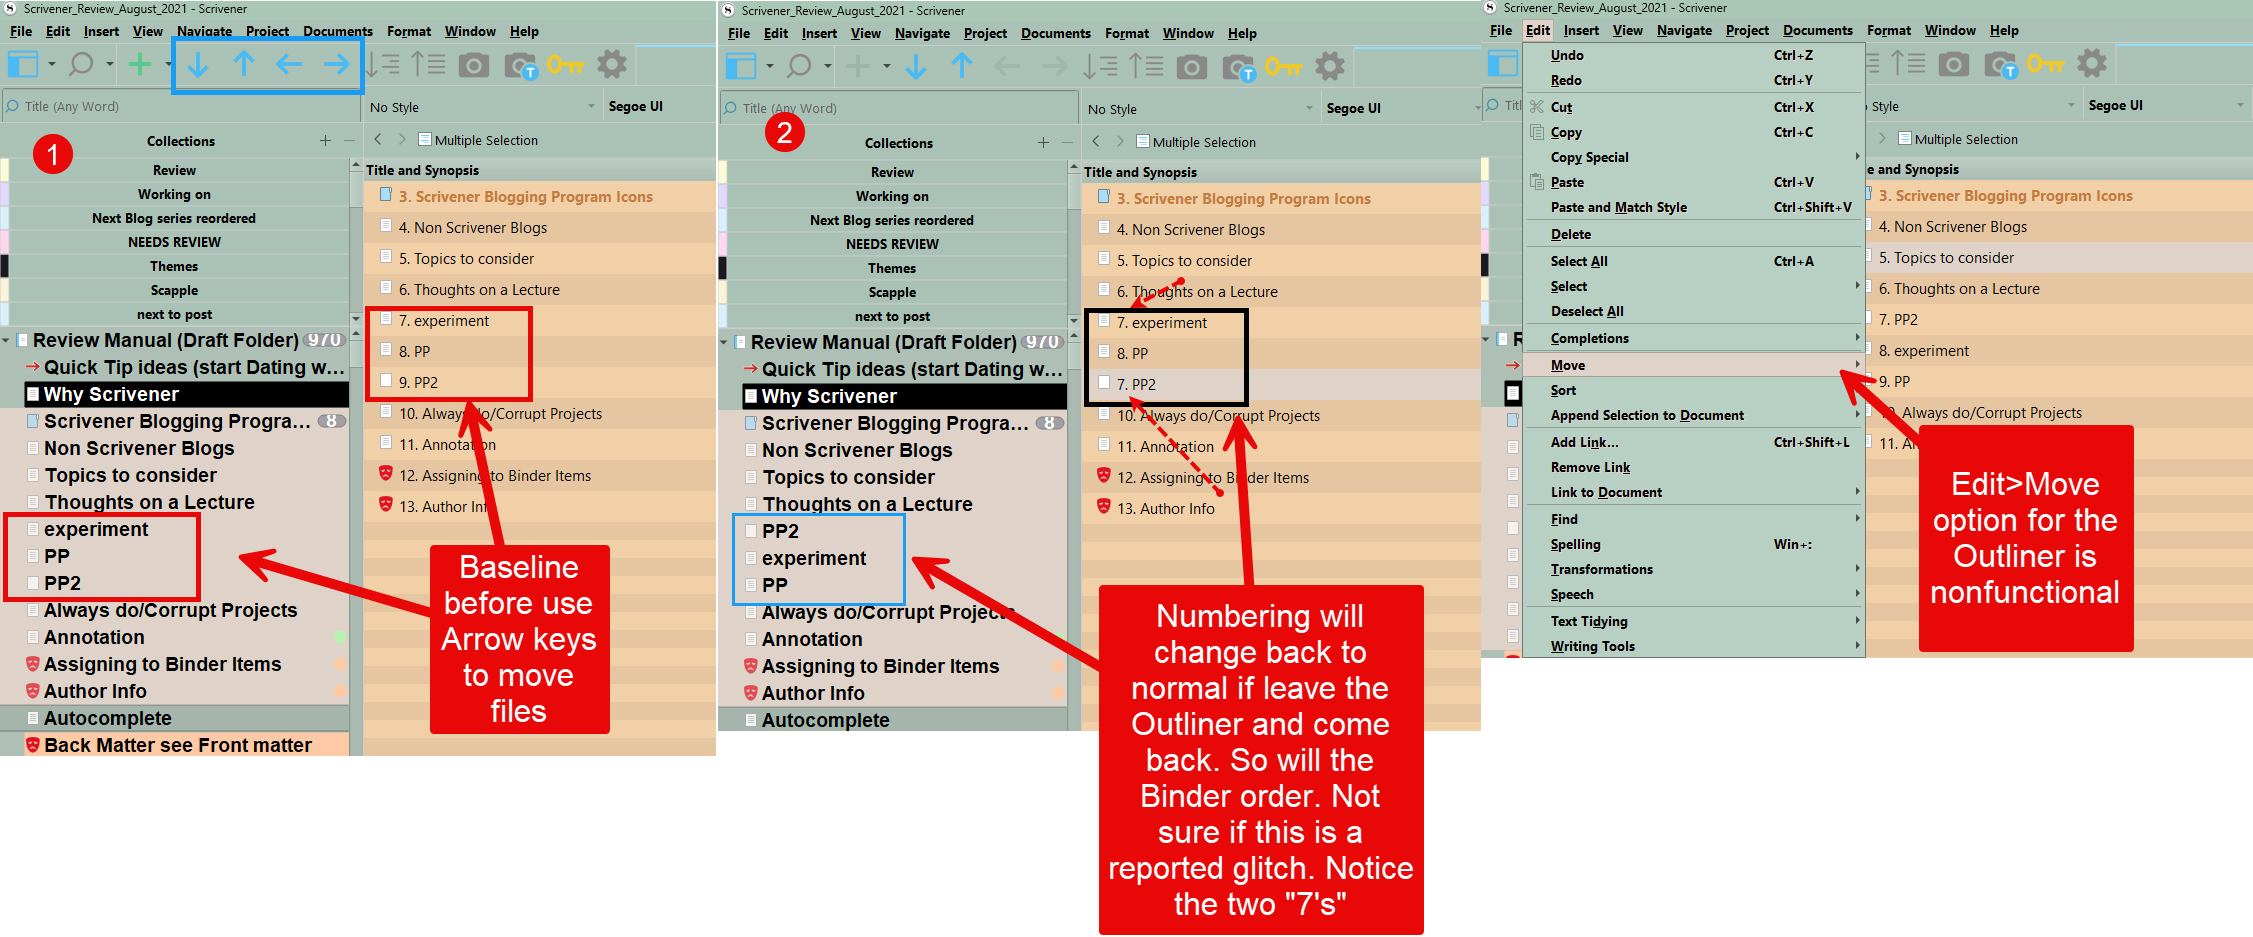The image size is (2253, 937).
Task: Click Title and Synopsis column header, left window
Action: pyautogui.click(x=422, y=171)
